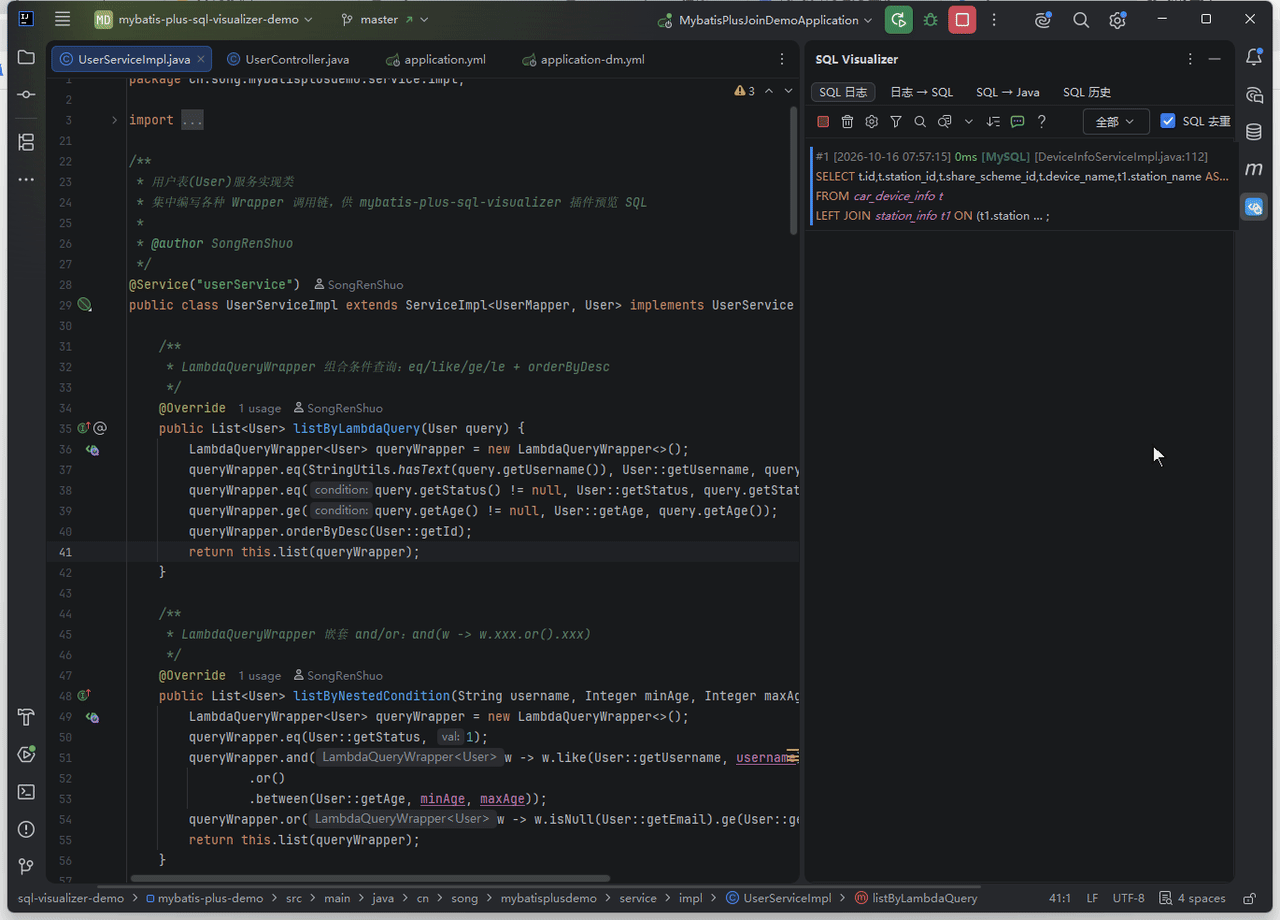Open the Database tool window
This screenshot has width=1280, height=920.
1254,132
